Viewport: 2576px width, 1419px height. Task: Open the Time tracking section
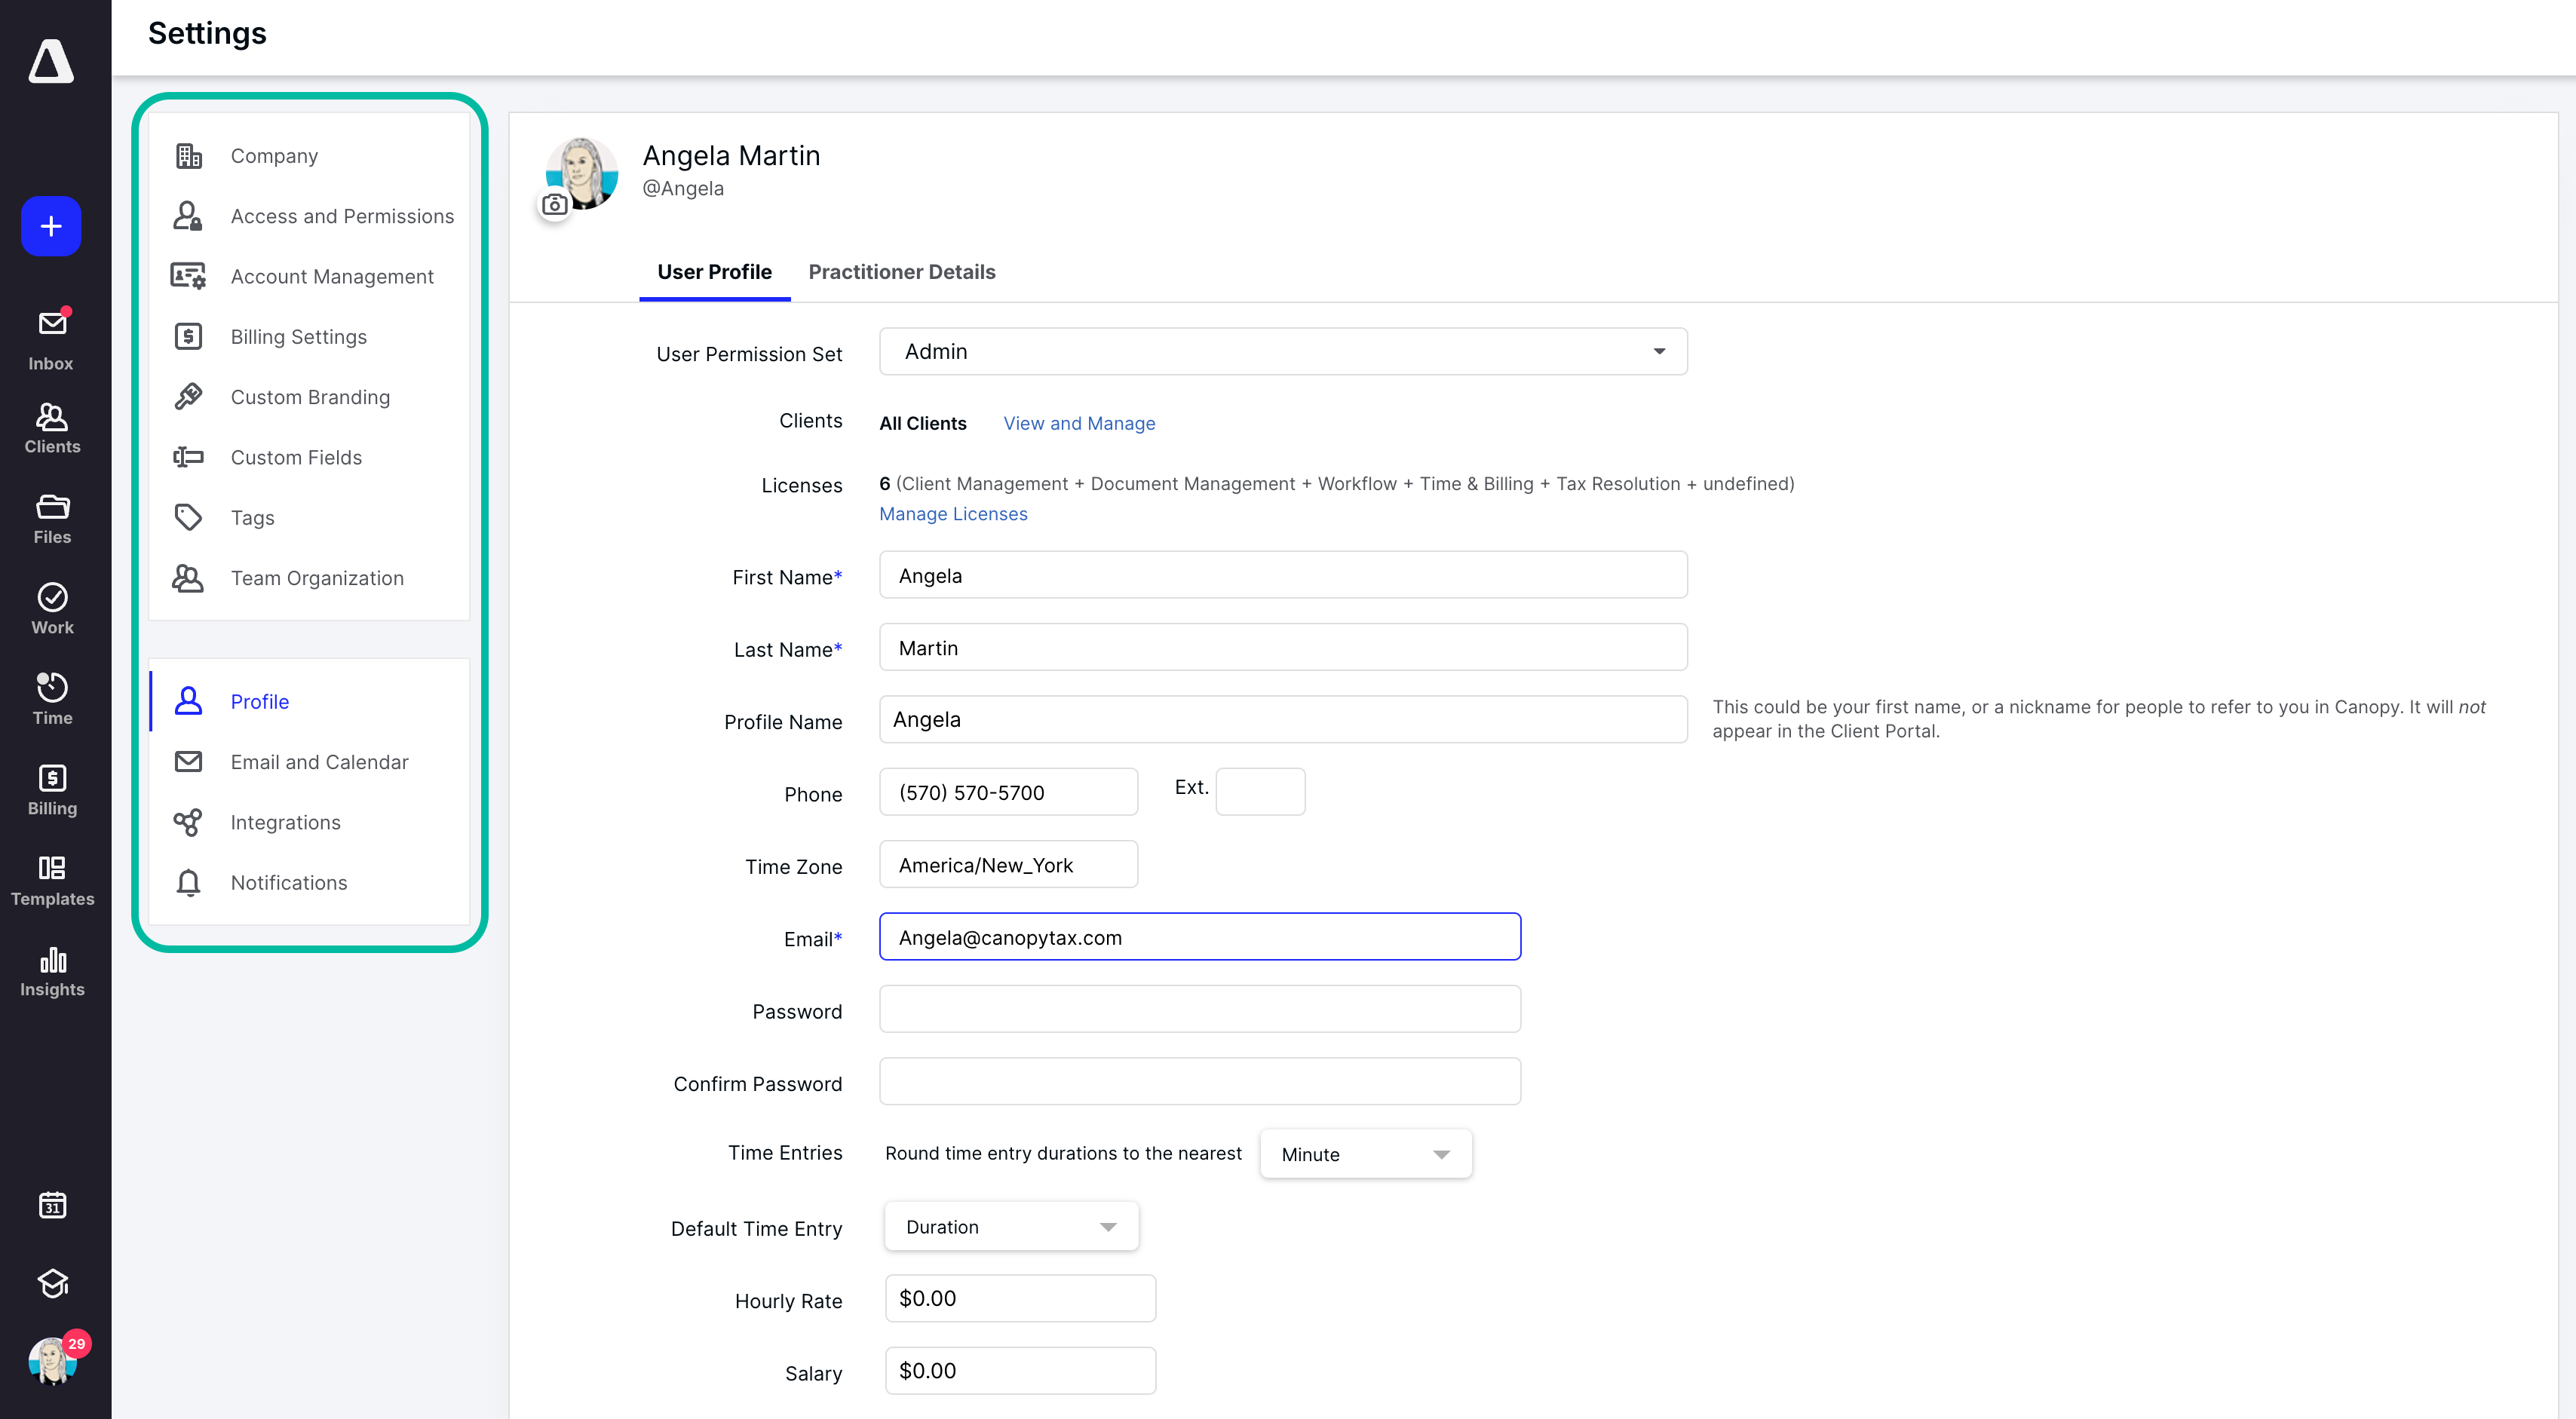(52, 699)
